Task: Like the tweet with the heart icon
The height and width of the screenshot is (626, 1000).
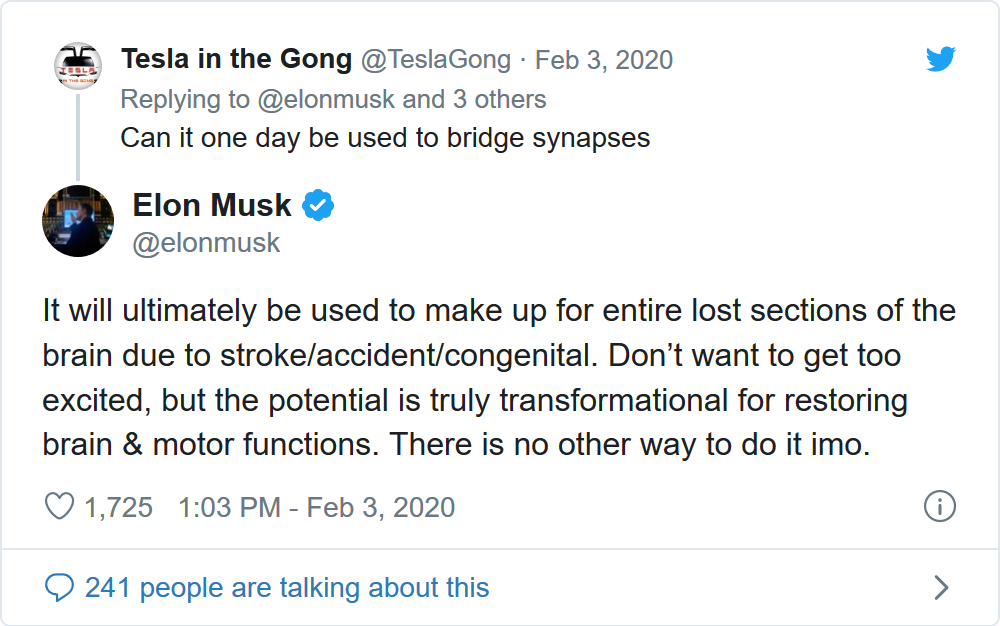Action: 60,507
